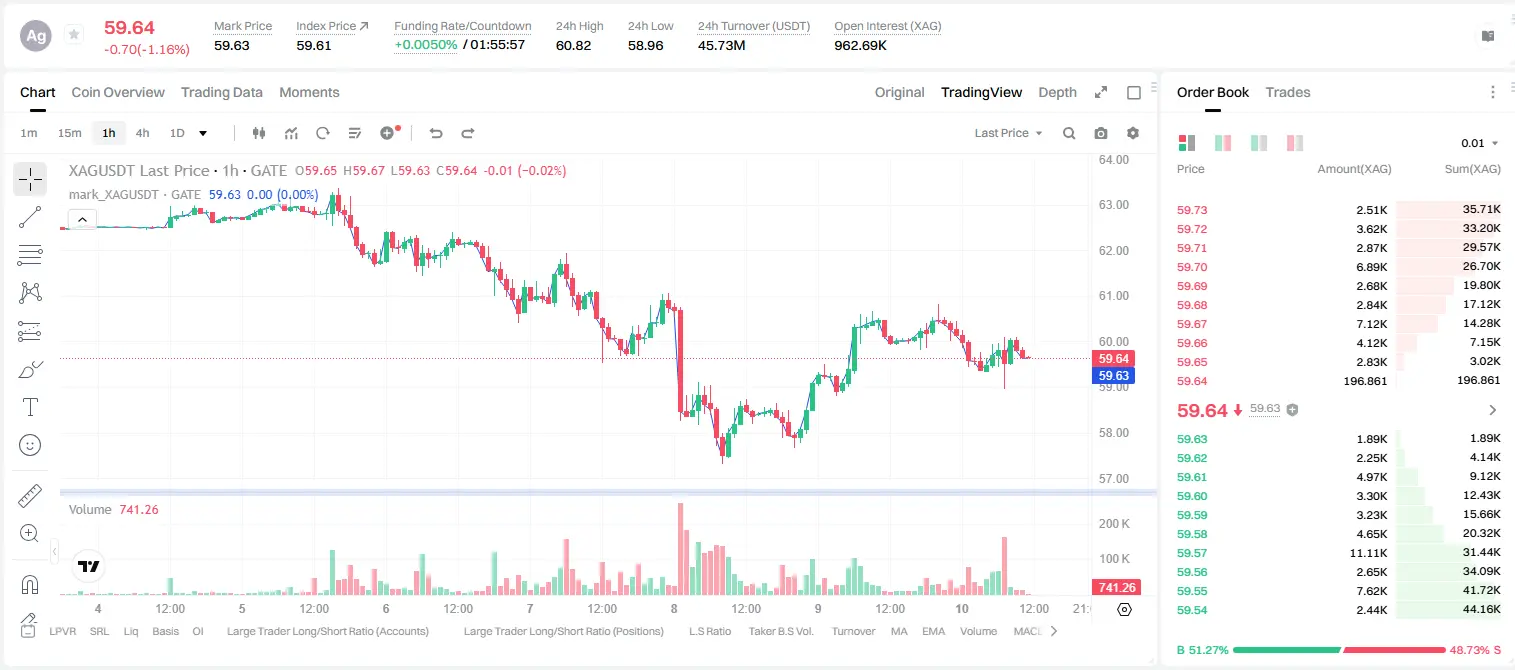Select the crosshair cursor tool

tap(30, 179)
